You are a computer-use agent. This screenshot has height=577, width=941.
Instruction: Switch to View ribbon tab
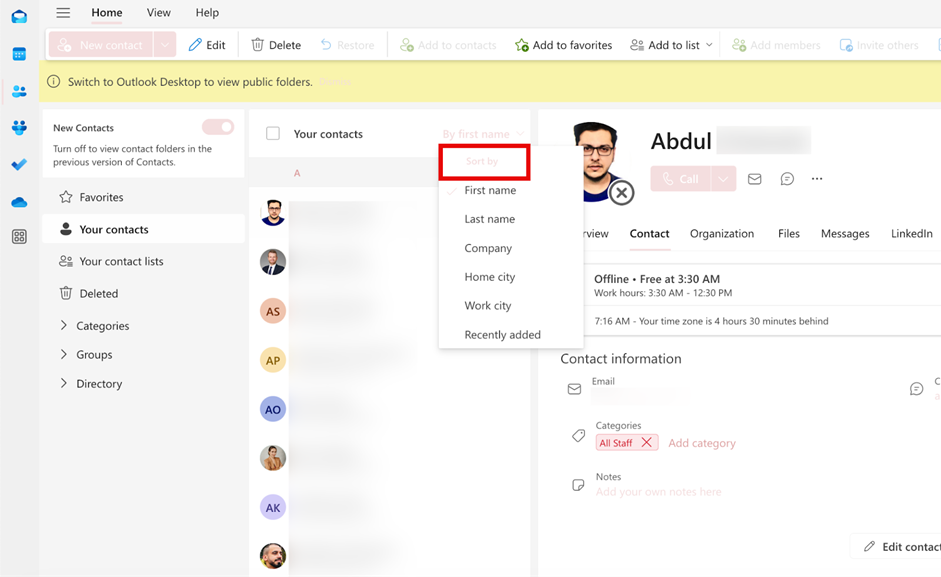pyautogui.click(x=158, y=13)
